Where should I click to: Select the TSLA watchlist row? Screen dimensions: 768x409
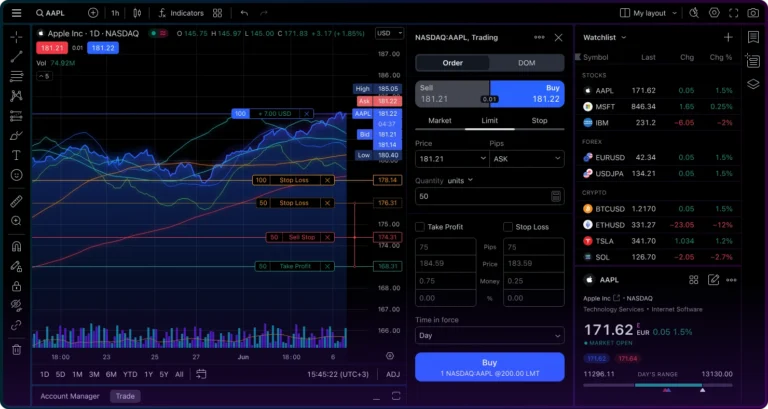(657, 241)
